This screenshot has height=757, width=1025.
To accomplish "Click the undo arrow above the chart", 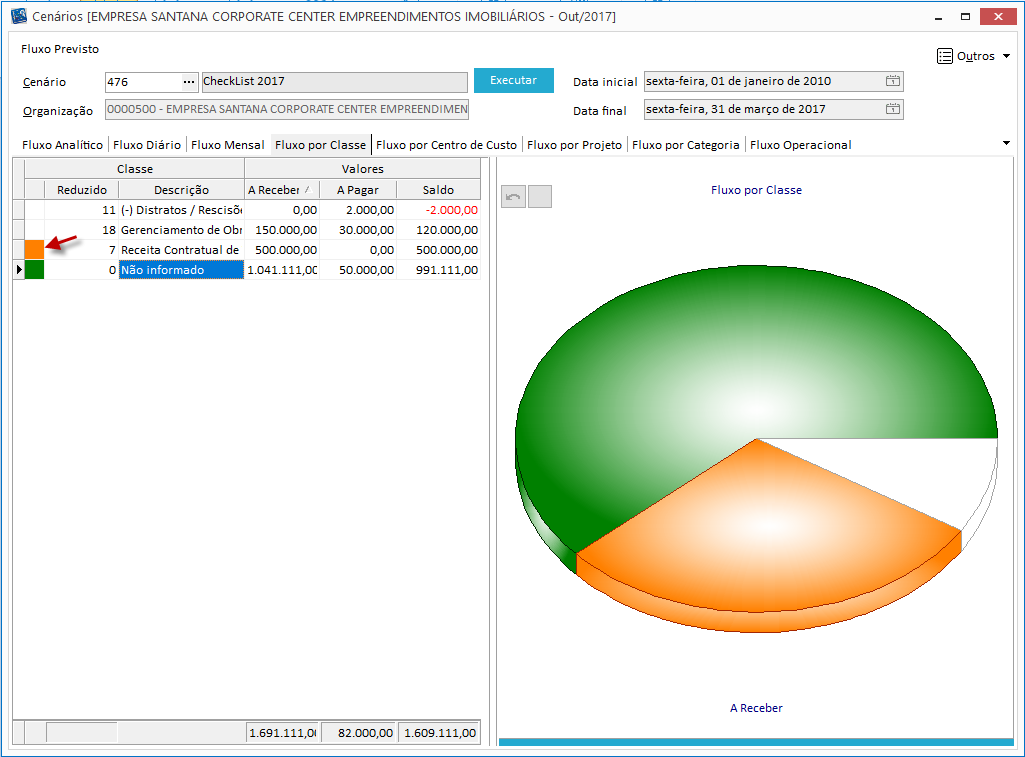I will click(513, 197).
